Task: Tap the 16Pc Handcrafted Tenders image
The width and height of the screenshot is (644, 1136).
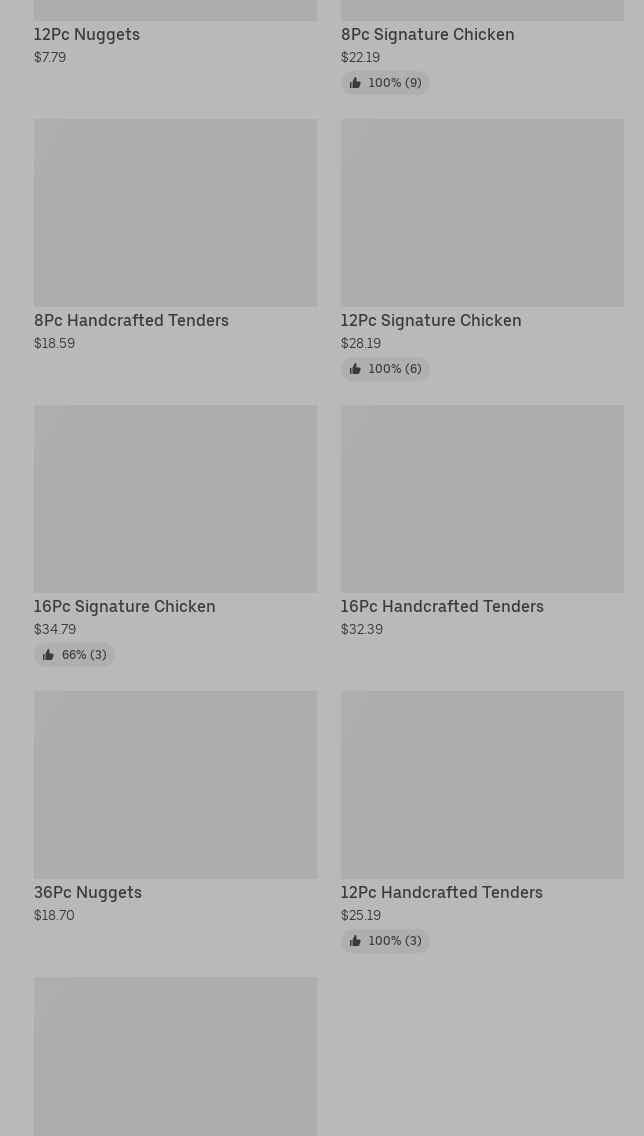Action: tap(482, 499)
